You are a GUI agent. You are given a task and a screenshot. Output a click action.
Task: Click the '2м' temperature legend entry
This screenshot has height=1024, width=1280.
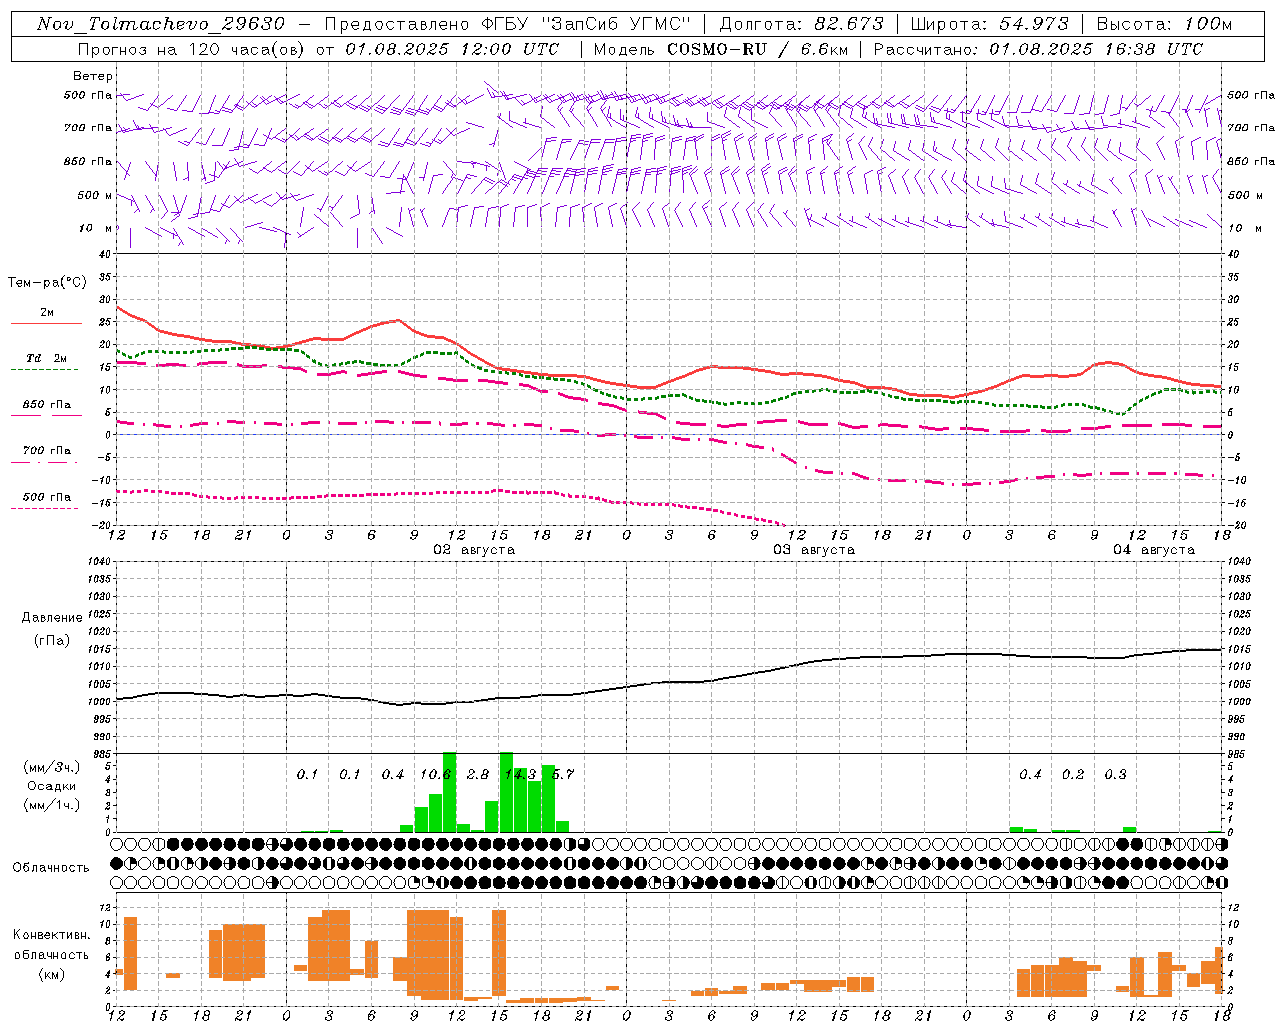pos(47,313)
